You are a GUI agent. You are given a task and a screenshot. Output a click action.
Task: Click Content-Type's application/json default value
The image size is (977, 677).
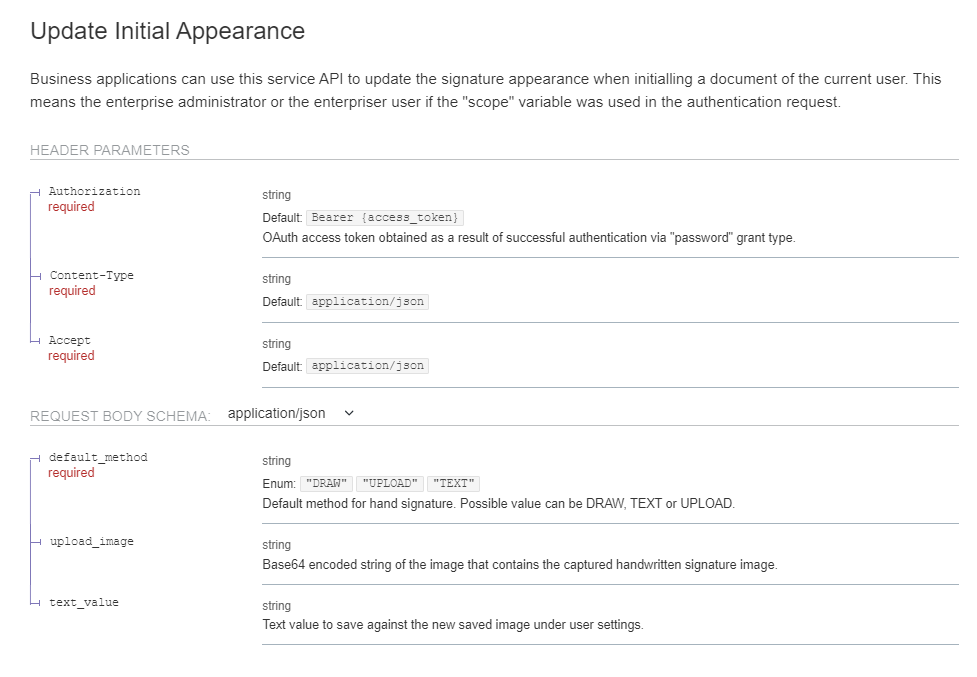(x=367, y=301)
